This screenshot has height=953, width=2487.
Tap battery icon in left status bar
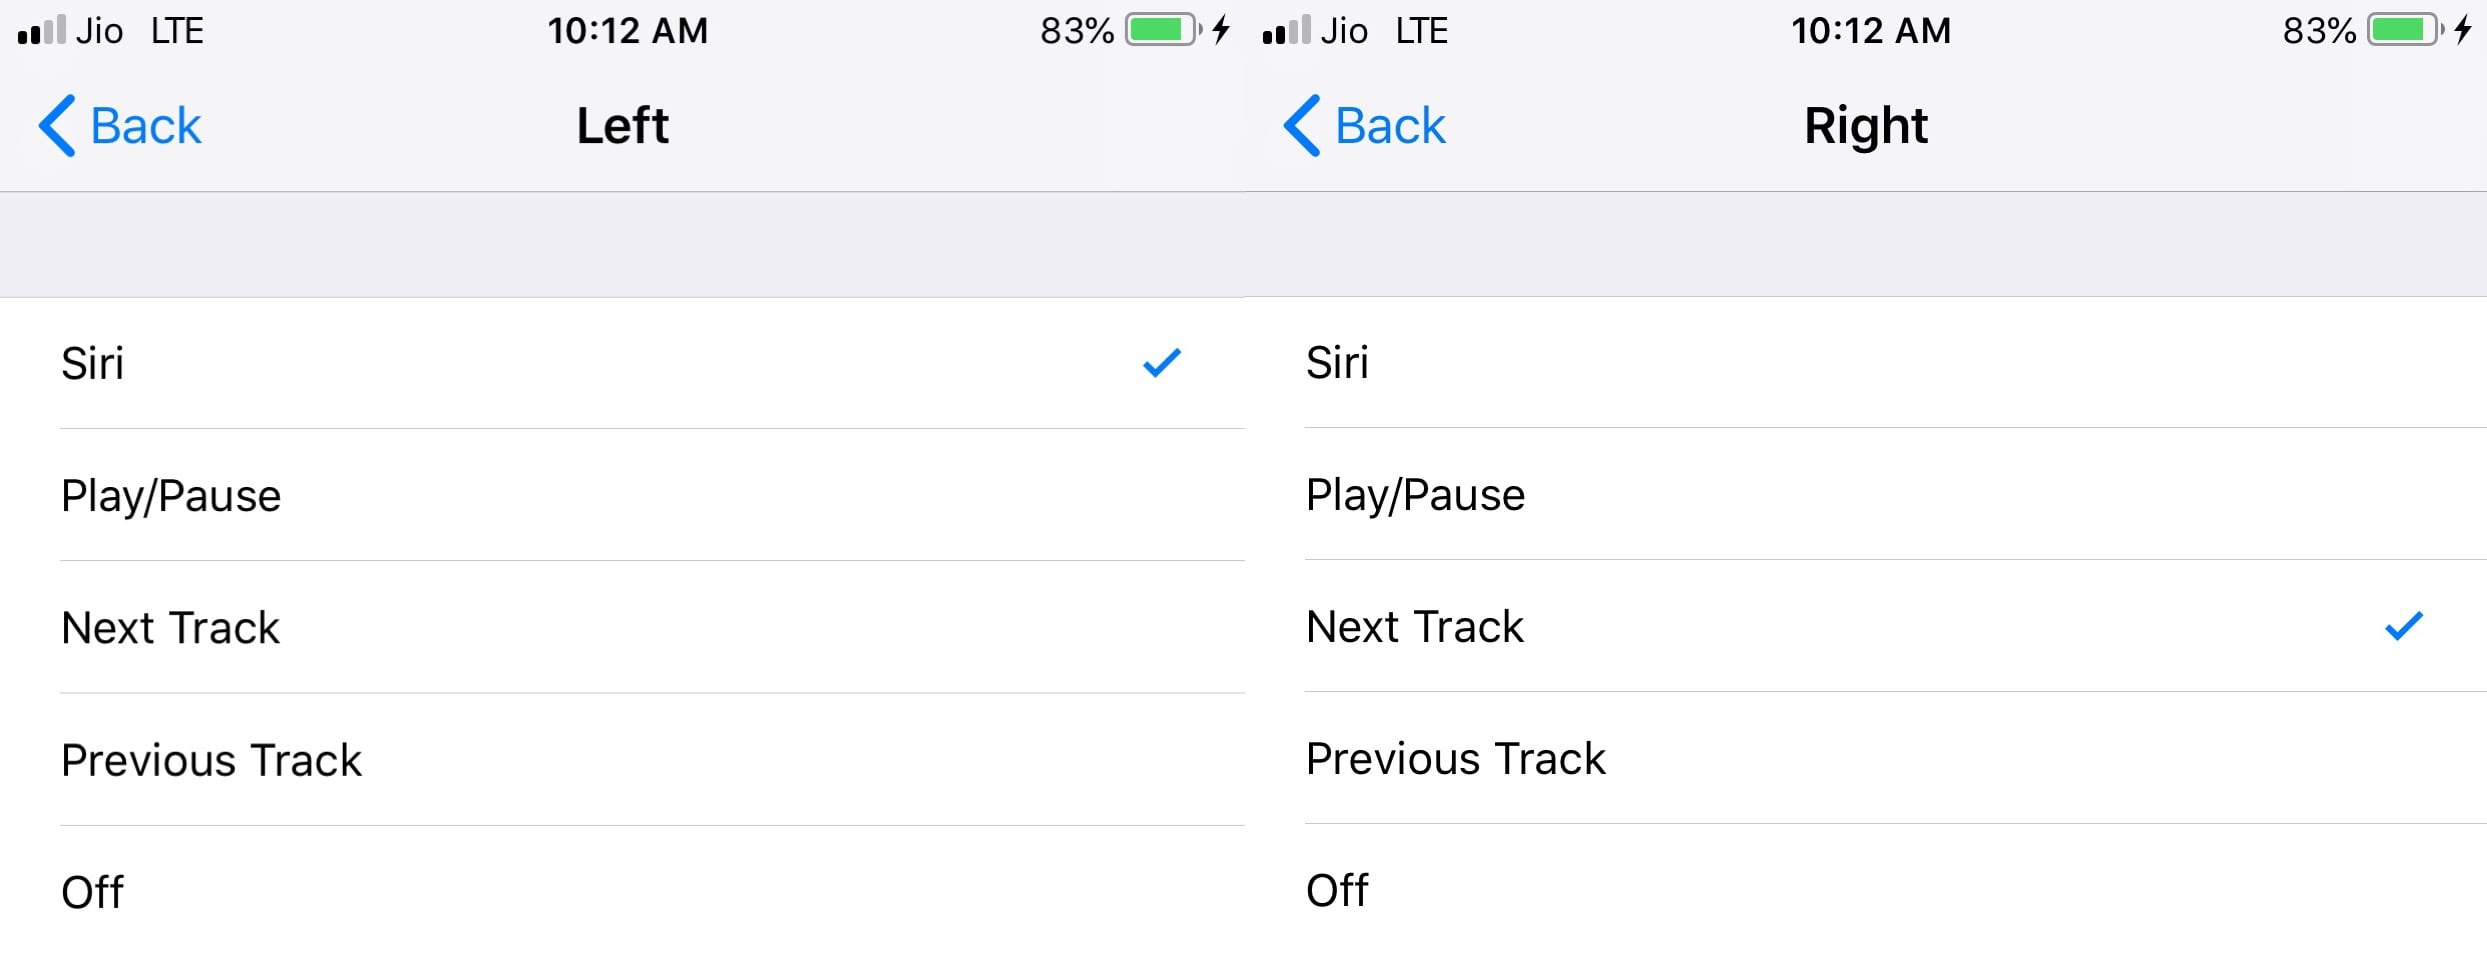click(1164, 30)
